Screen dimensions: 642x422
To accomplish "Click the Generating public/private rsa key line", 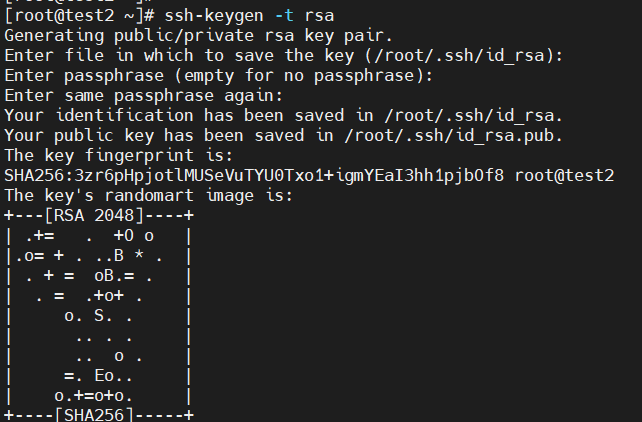I will (x=199, y=36).
